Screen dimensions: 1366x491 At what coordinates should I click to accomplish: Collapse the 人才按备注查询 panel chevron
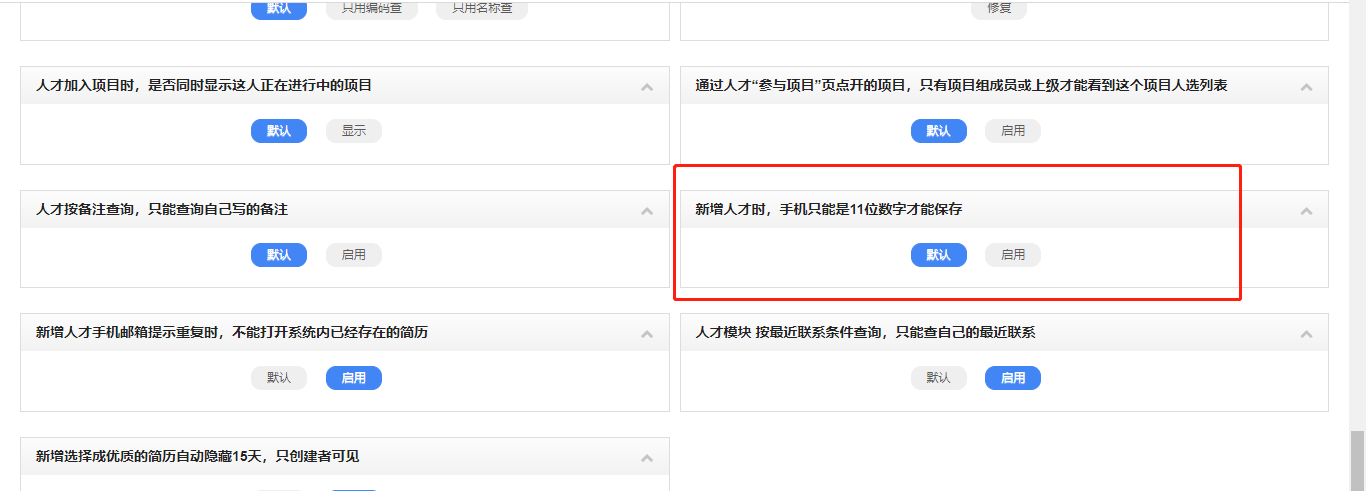647,211
